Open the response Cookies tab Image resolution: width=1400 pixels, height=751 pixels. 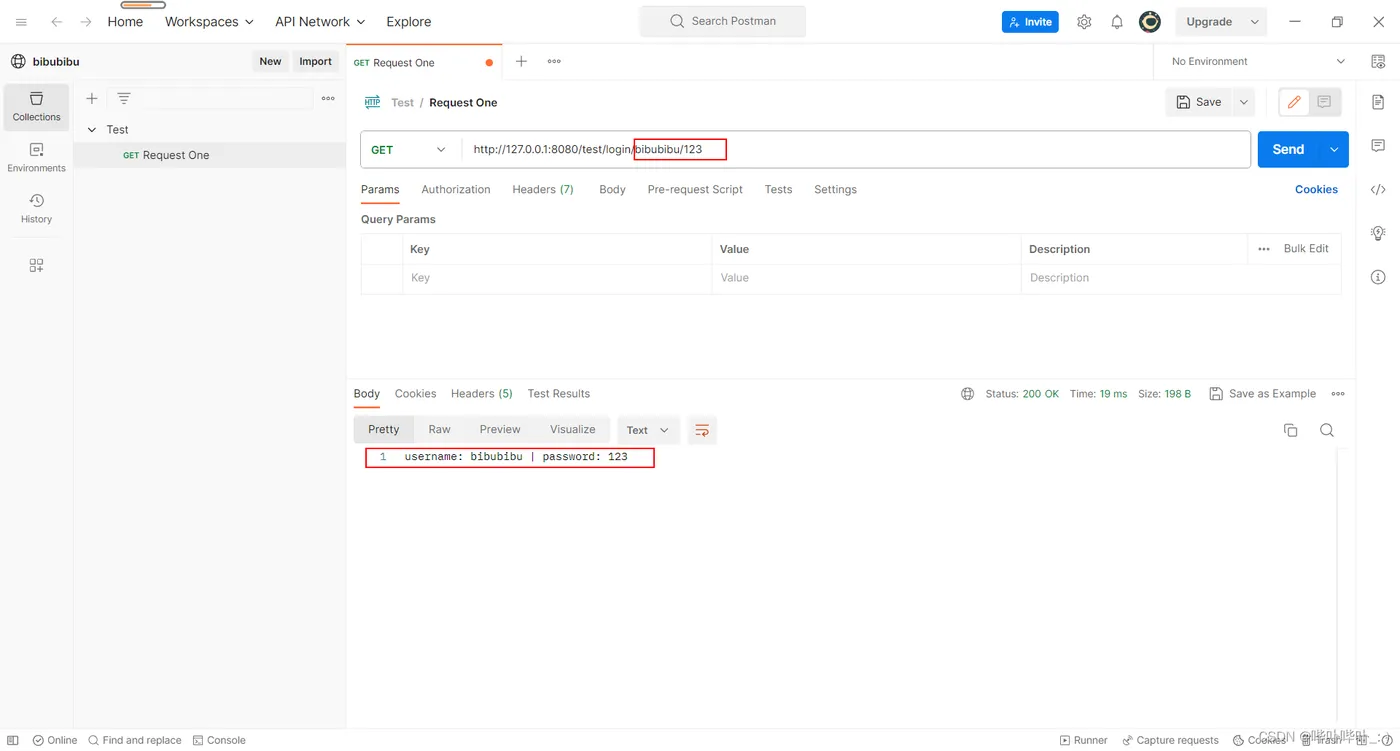coord(415,394)
